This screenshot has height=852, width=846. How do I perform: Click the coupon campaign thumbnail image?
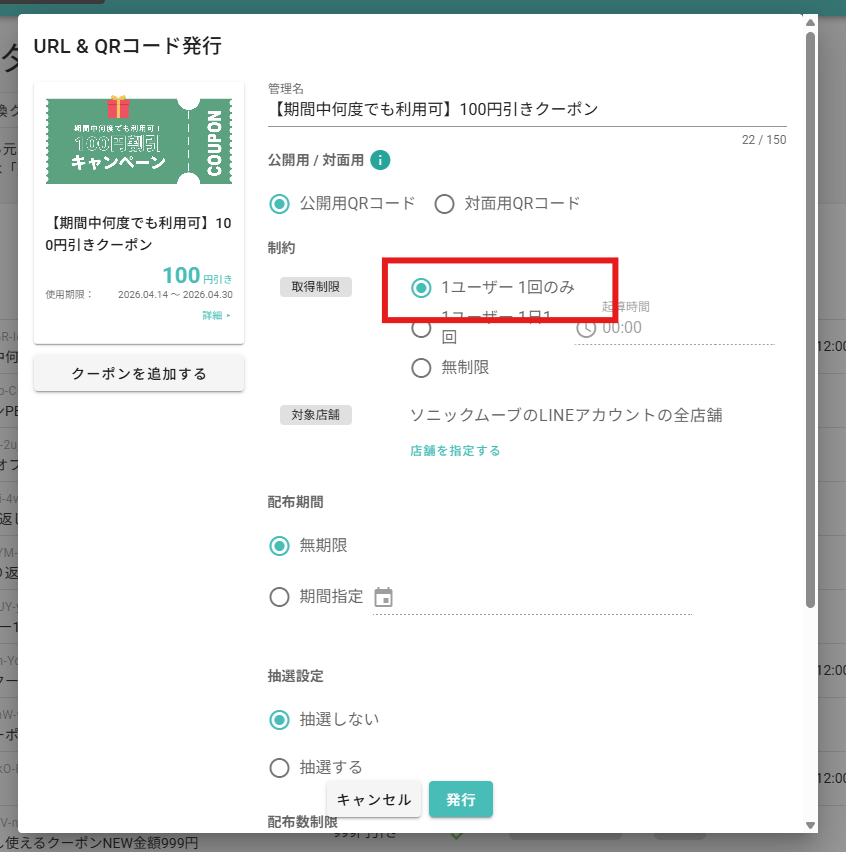coord(139,140)
